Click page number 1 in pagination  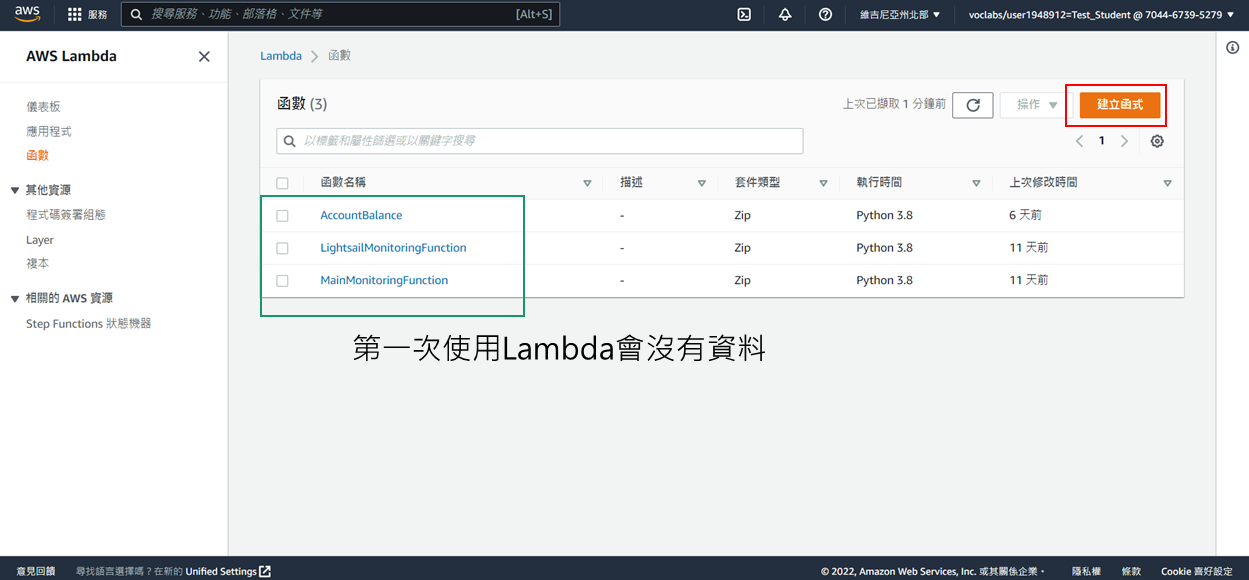click(x=1102, y=141)
